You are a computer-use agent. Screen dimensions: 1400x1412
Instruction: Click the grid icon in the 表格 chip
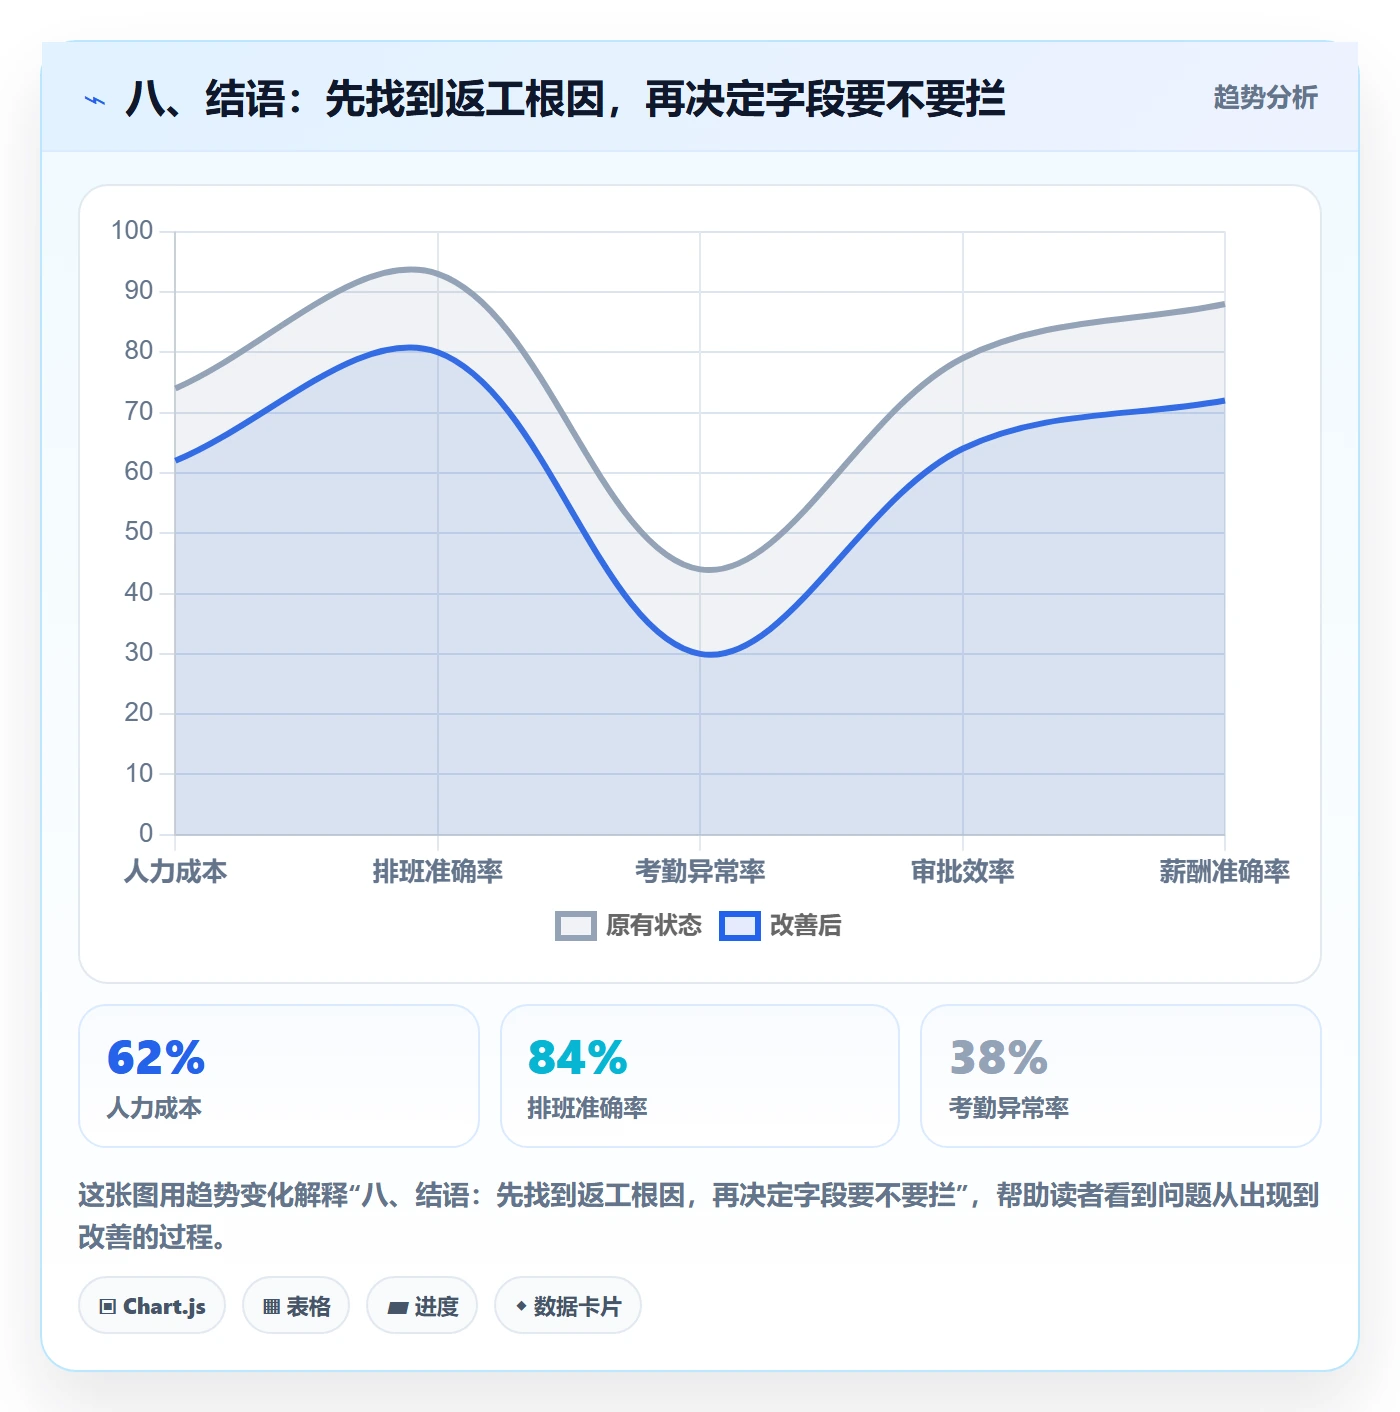(x=271, y=1307)
